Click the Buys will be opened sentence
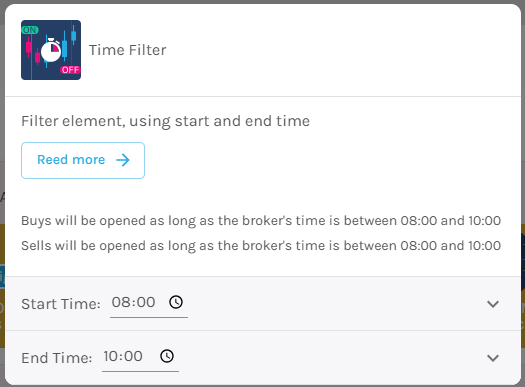 (261, 221)
